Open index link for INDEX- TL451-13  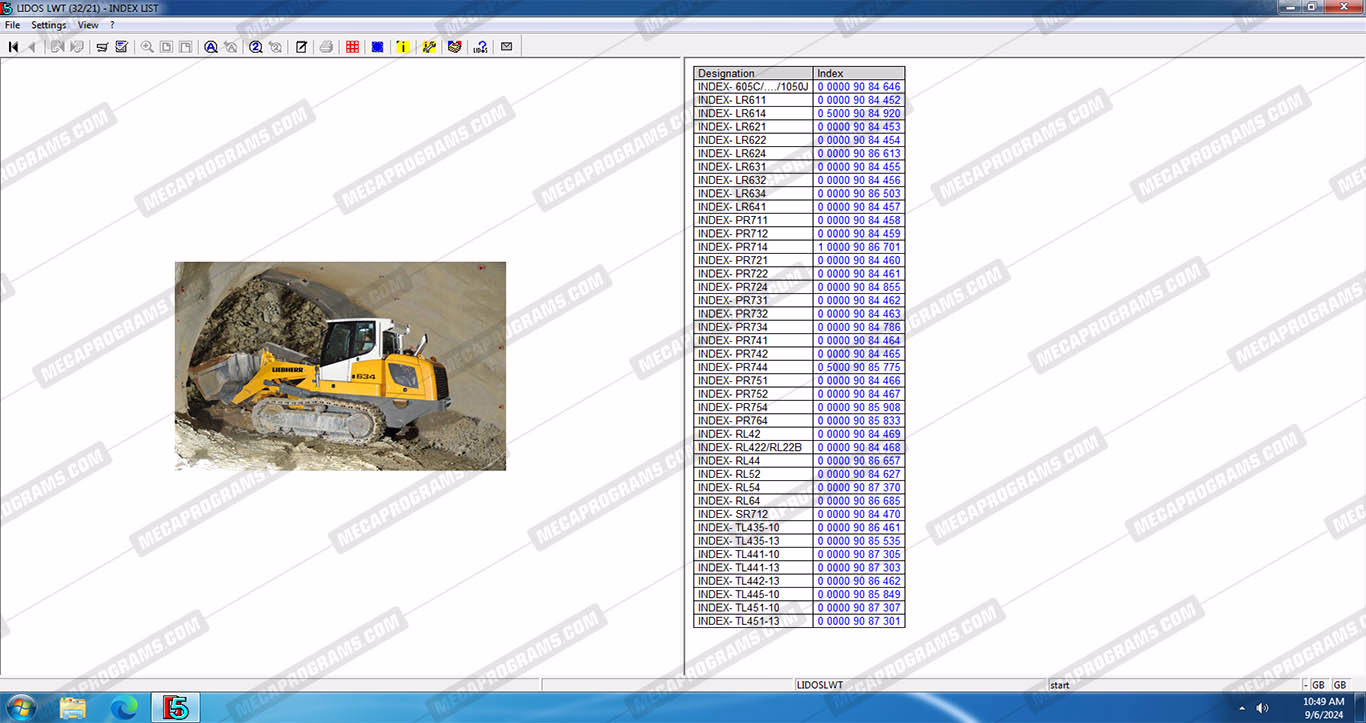click(858, 621)
